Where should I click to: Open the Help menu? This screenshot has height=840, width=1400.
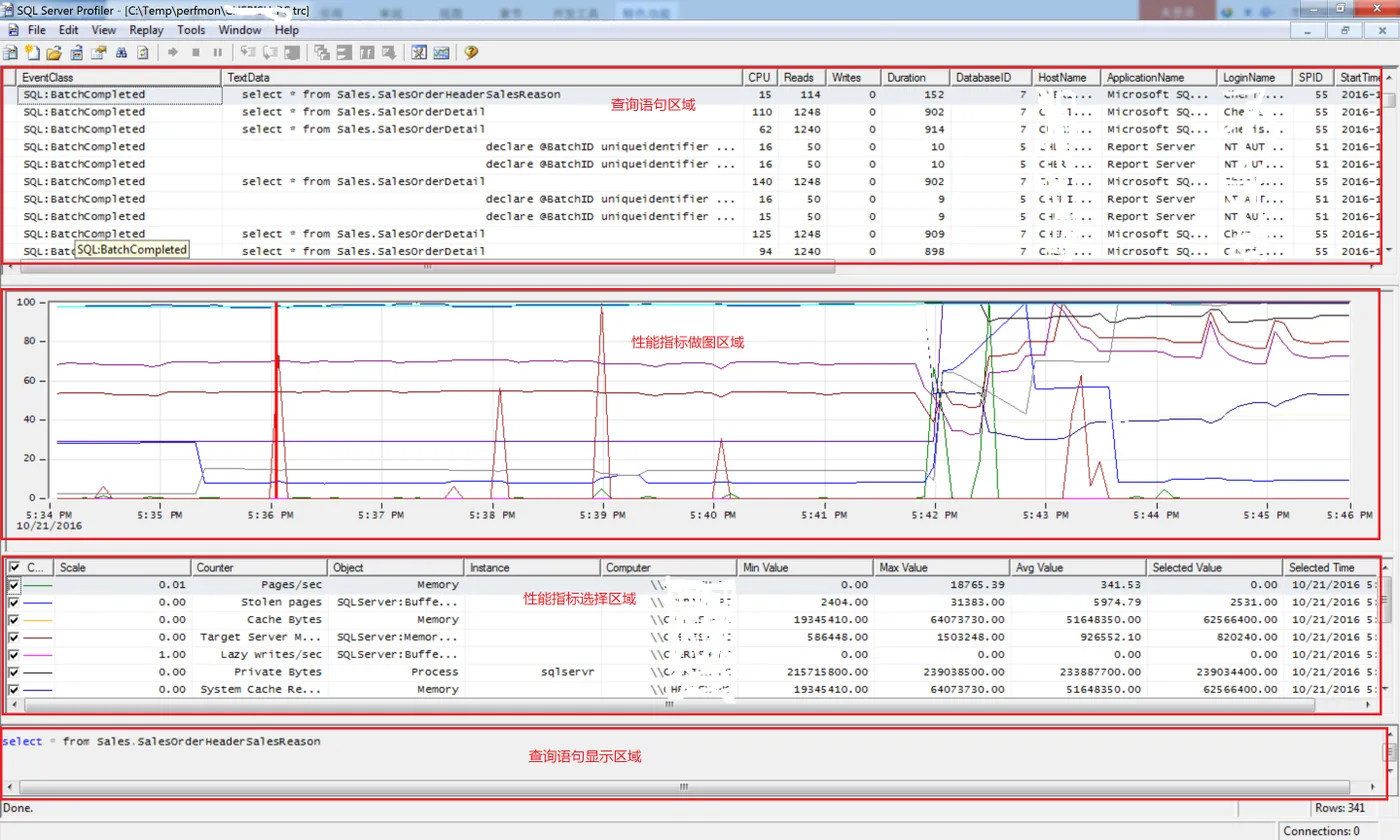[287, 30]
